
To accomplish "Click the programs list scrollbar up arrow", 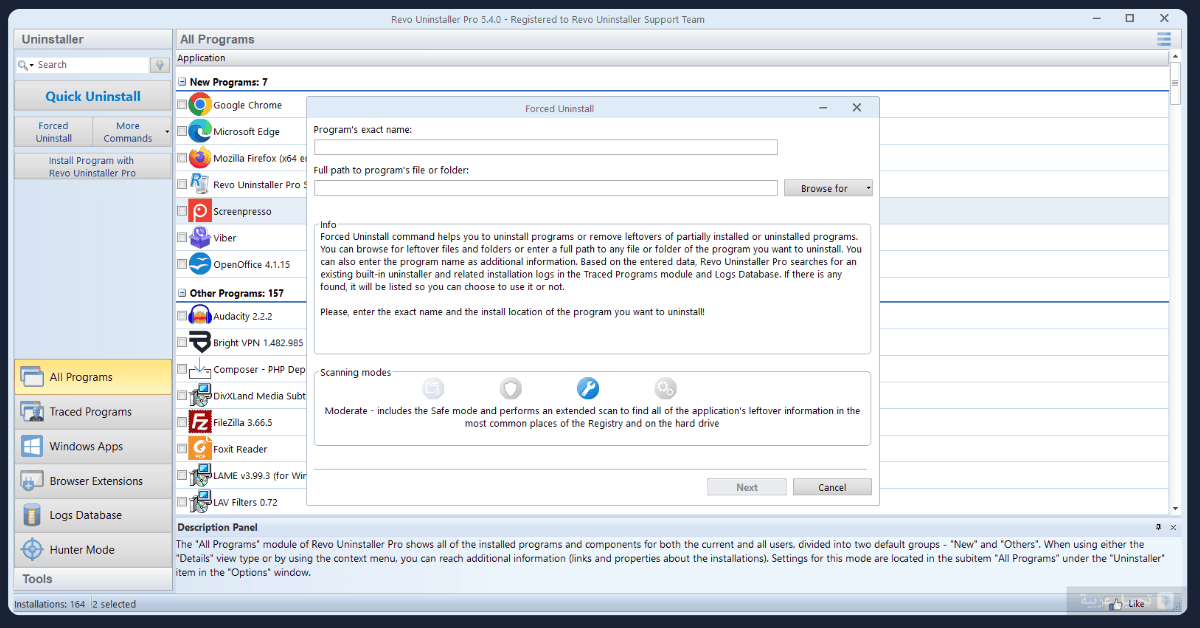I will [x=1175, y=57].
